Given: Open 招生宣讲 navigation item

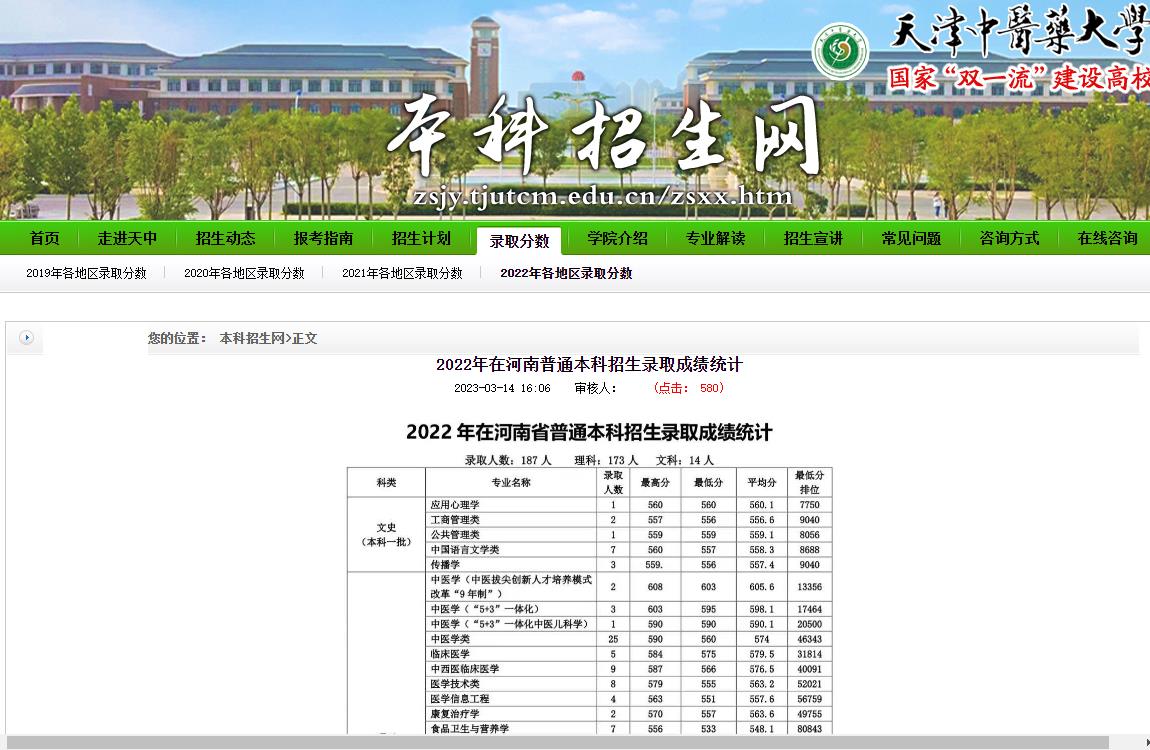Looking at the screenshot, I should click(813, 239).
